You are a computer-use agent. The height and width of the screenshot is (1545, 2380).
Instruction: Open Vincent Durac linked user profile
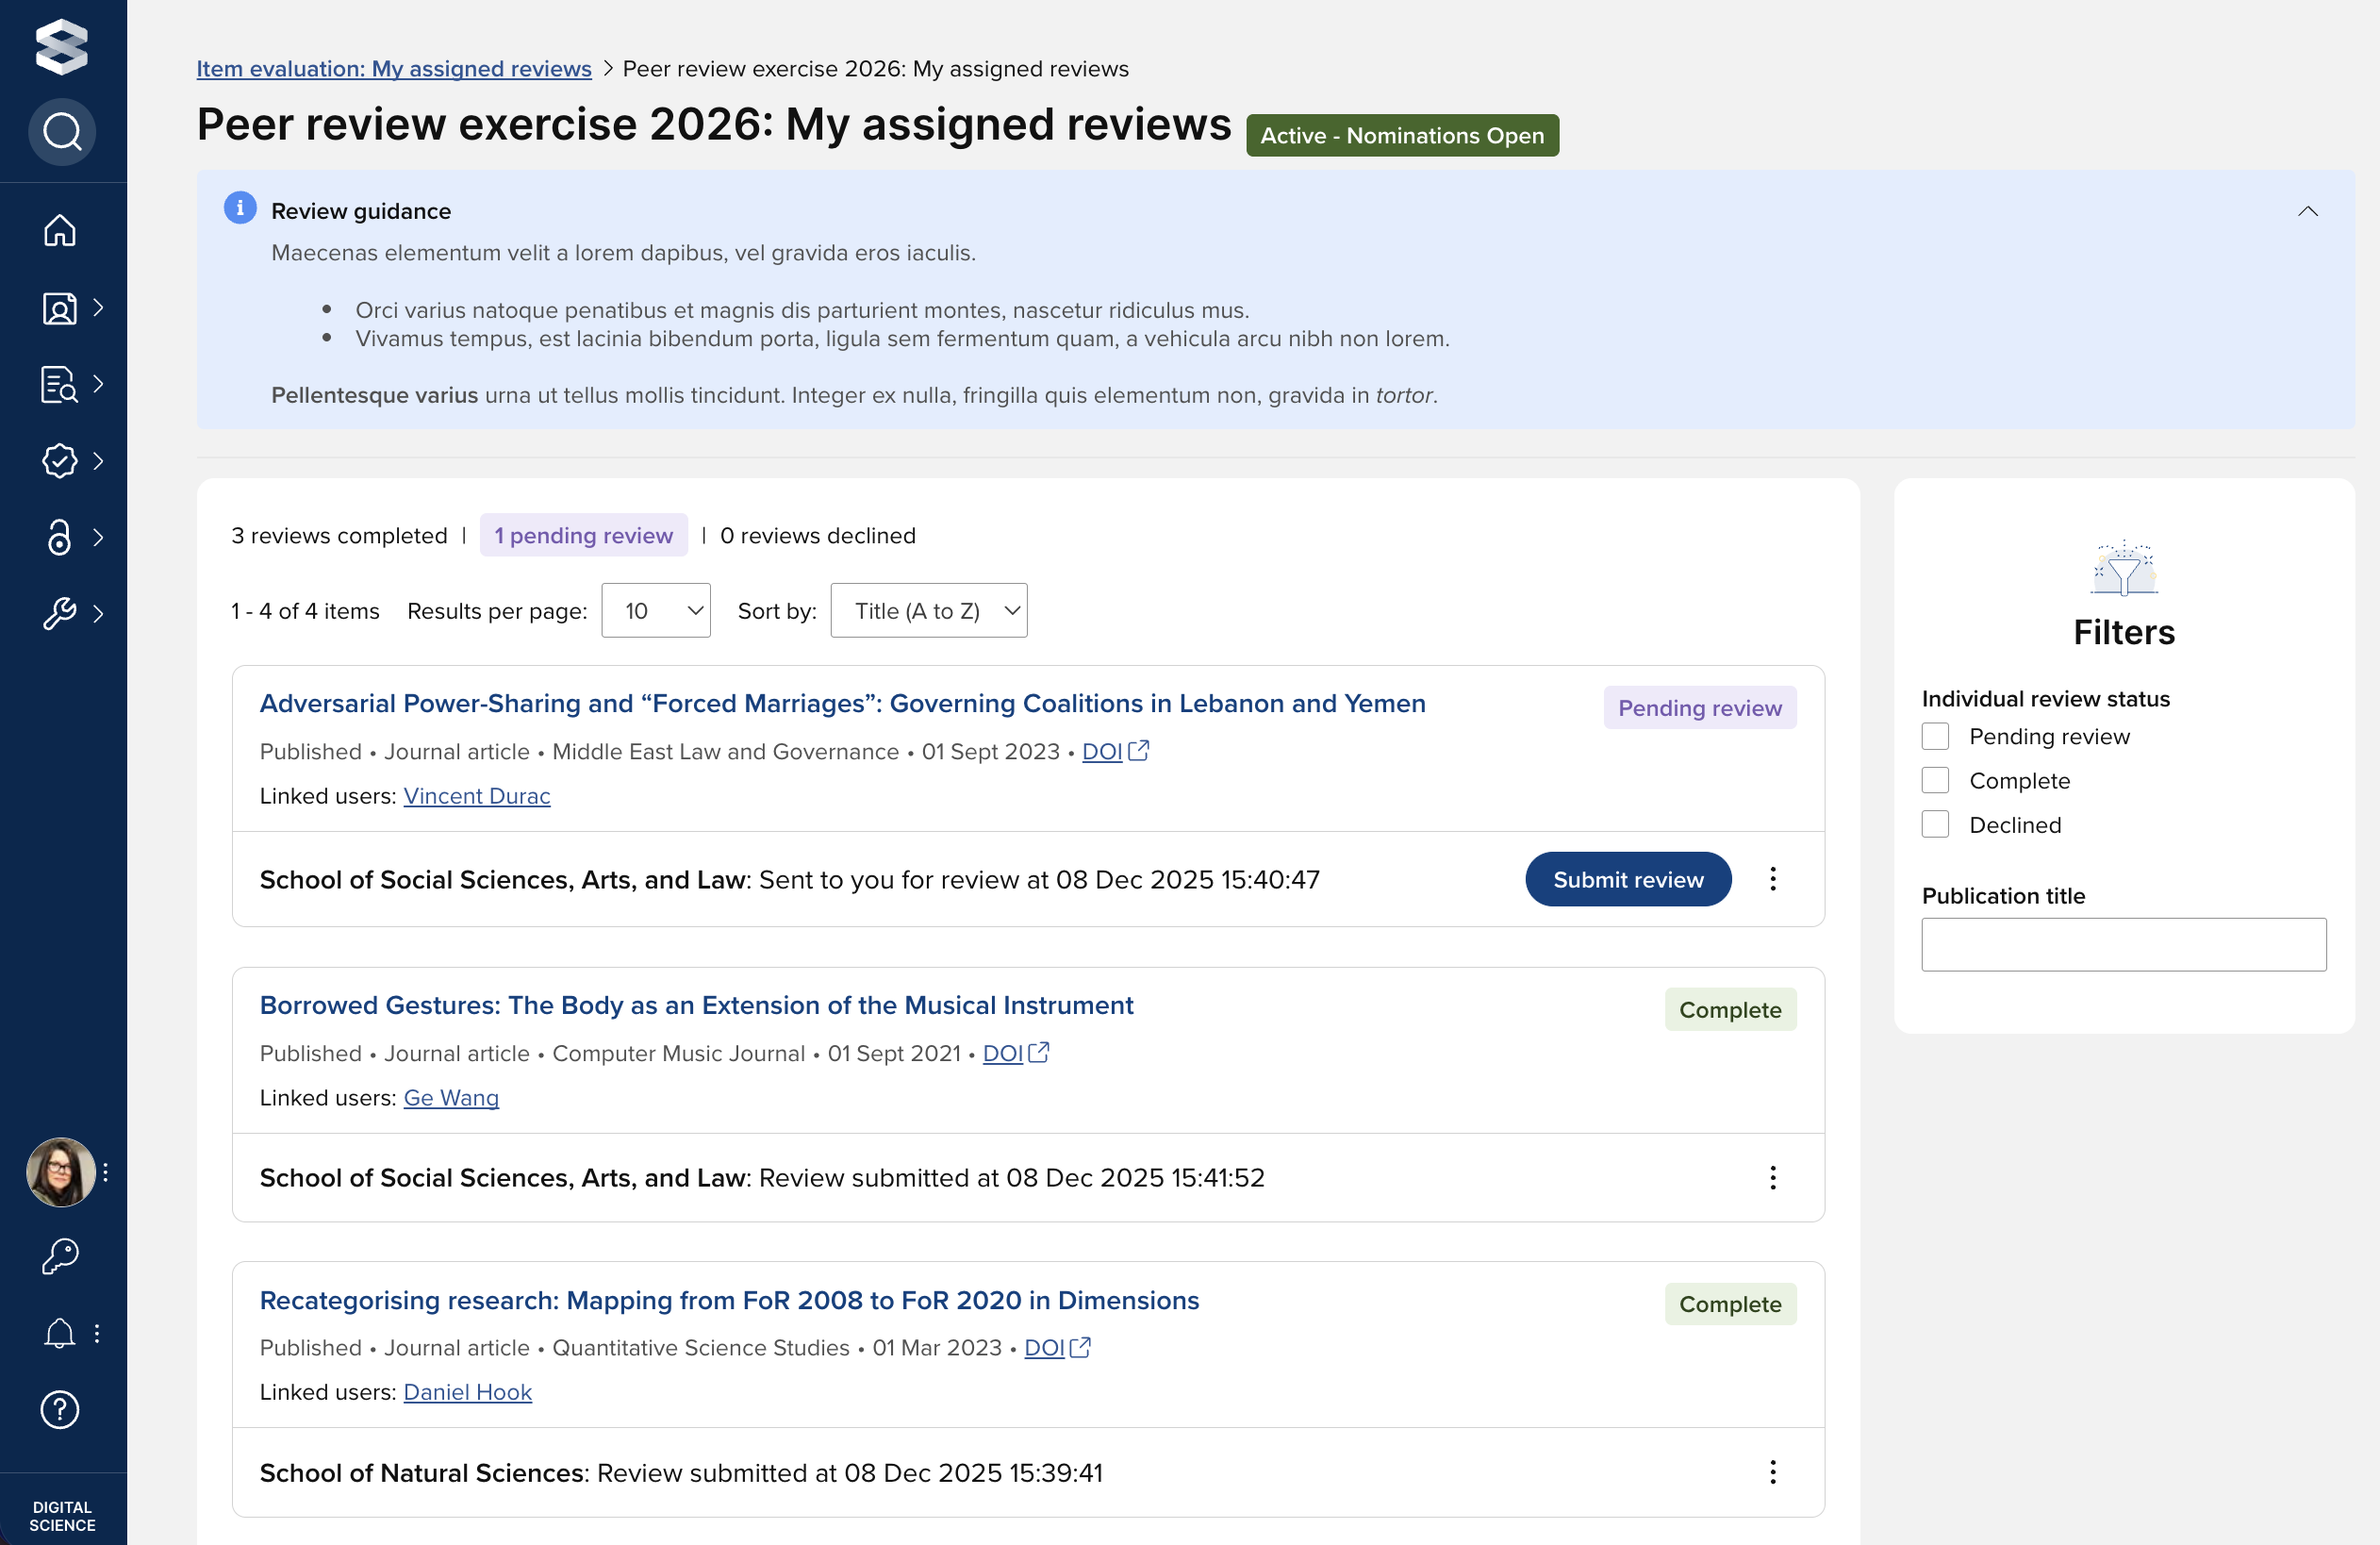[476, 796]
